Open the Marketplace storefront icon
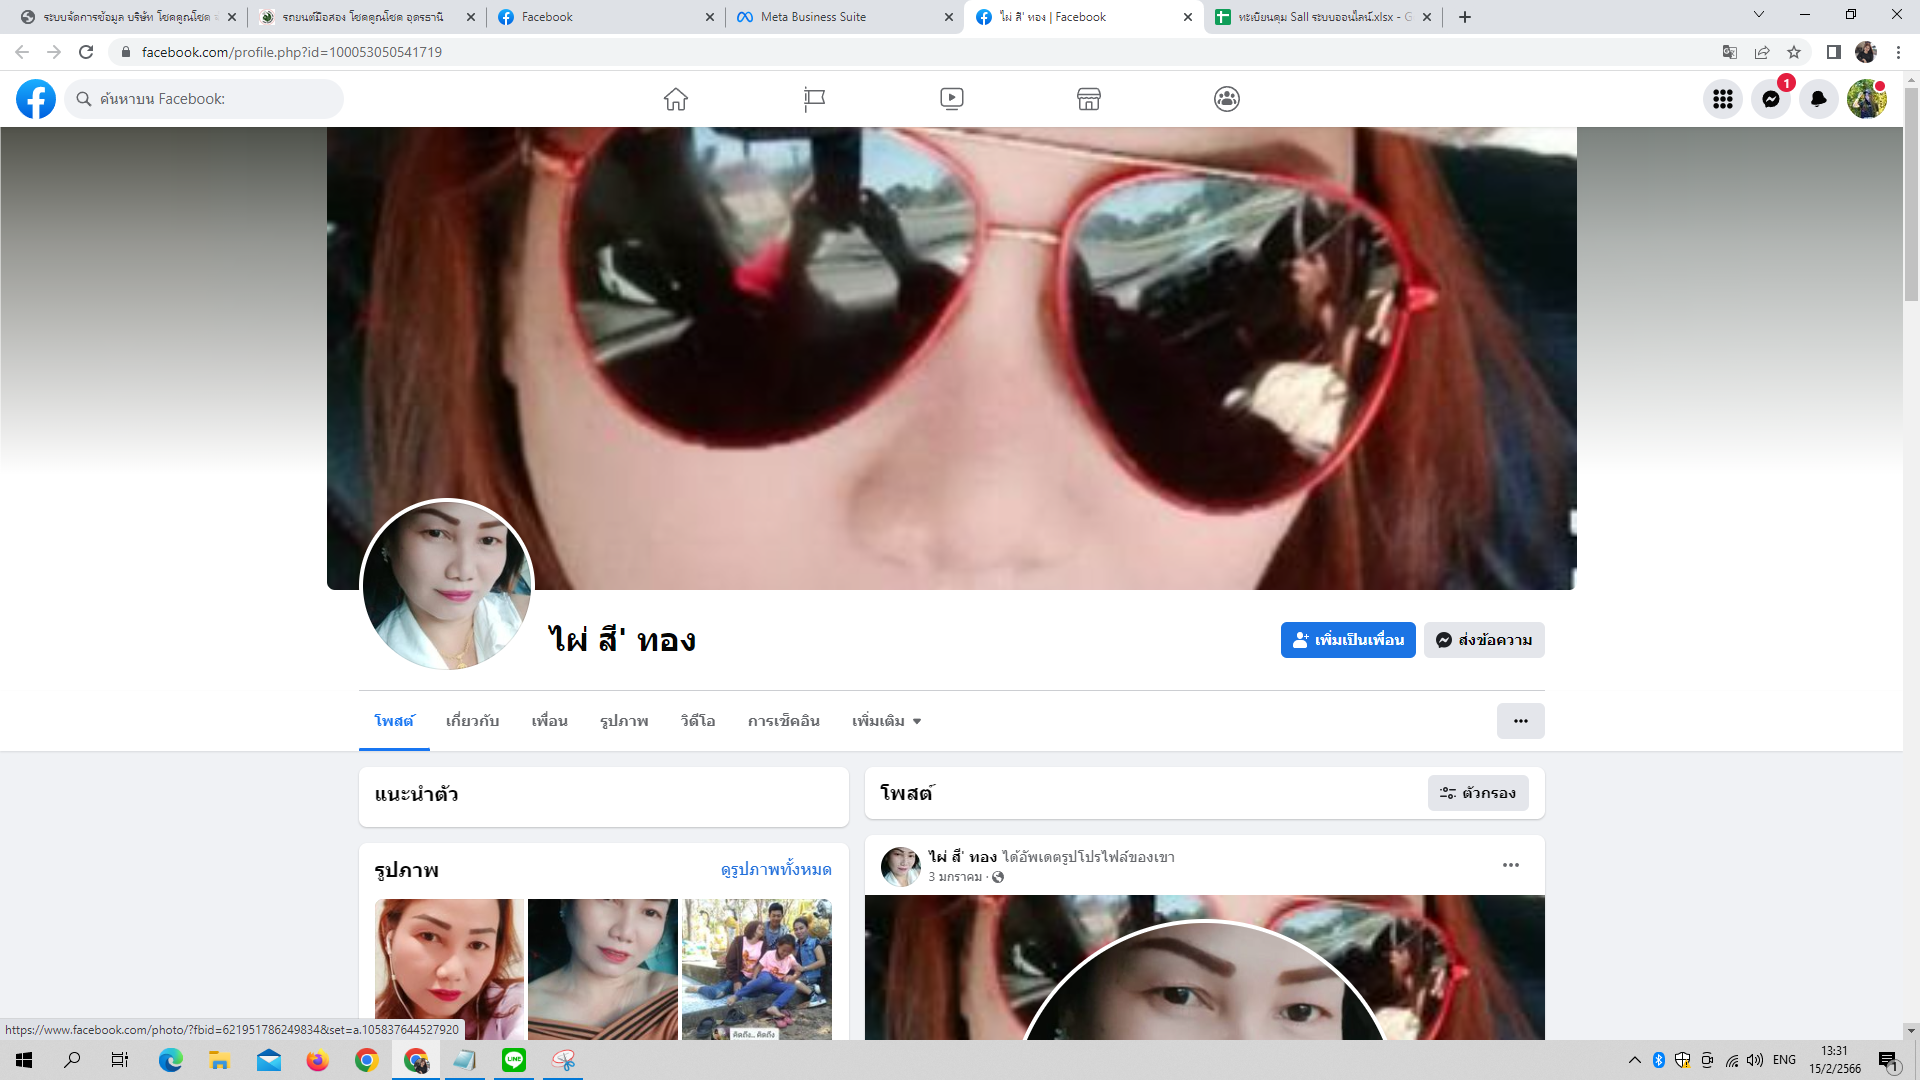The width and height of the screenshot is (1920, 1080). pos(1089,99)
